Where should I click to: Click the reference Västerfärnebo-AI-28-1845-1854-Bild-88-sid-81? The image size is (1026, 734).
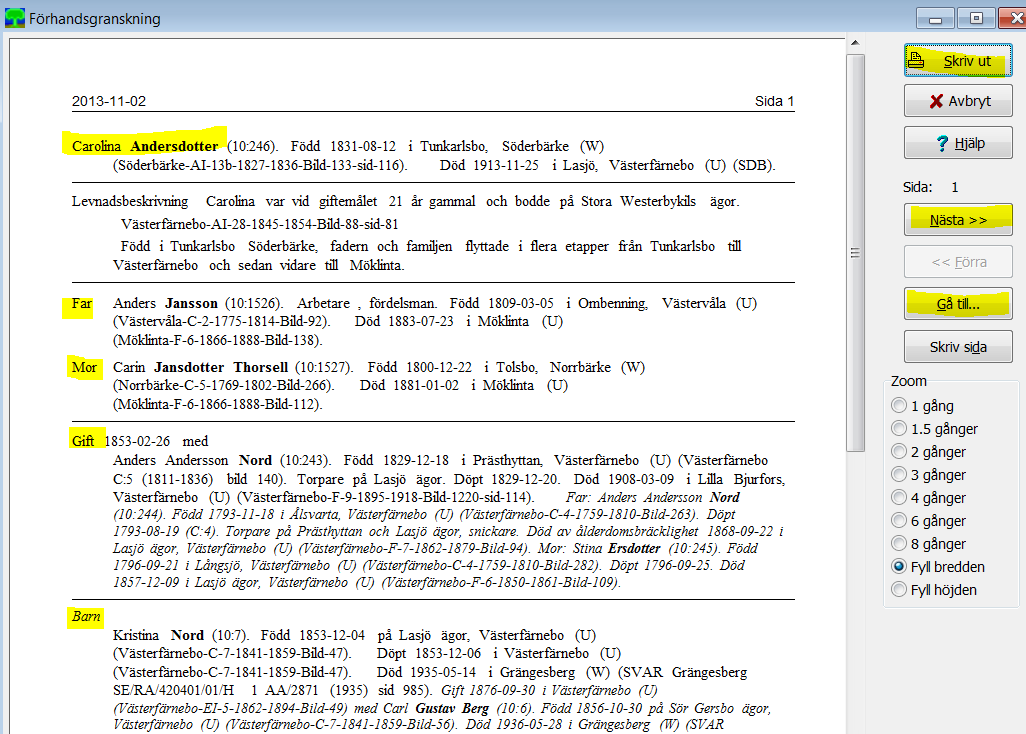(260, 224)
